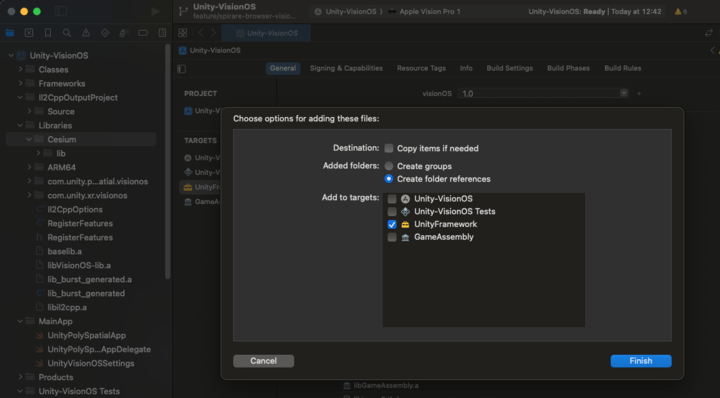Select UnityPolySpatialApp file
The image size is (720, 398).
[x=86, y=335]
